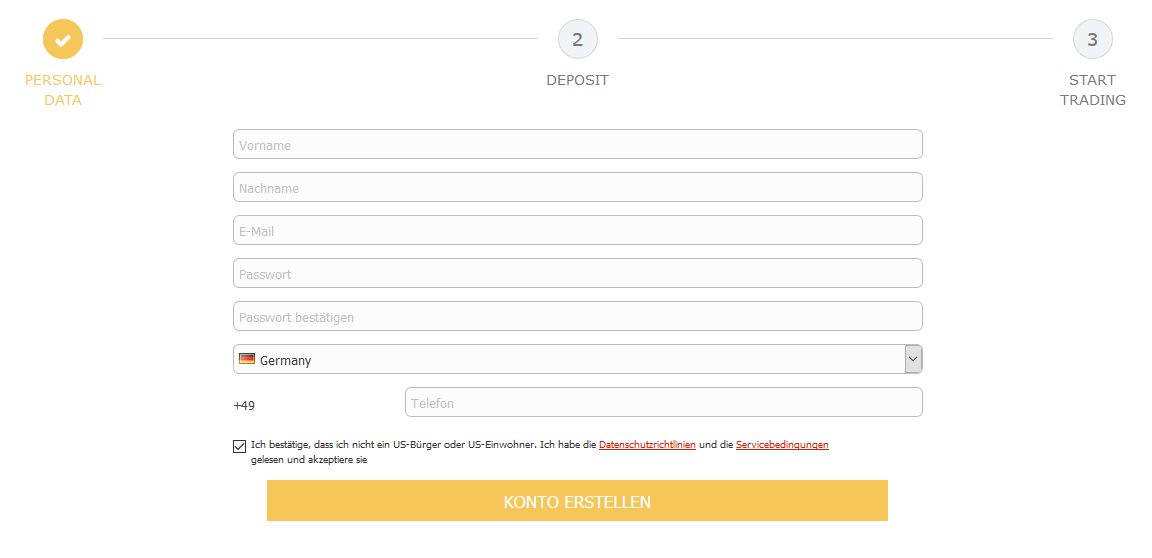This screenshot has width=1152, height=558.
Task: Click the KONTO ERSTELLEN button
Action: tap(577, 501)
